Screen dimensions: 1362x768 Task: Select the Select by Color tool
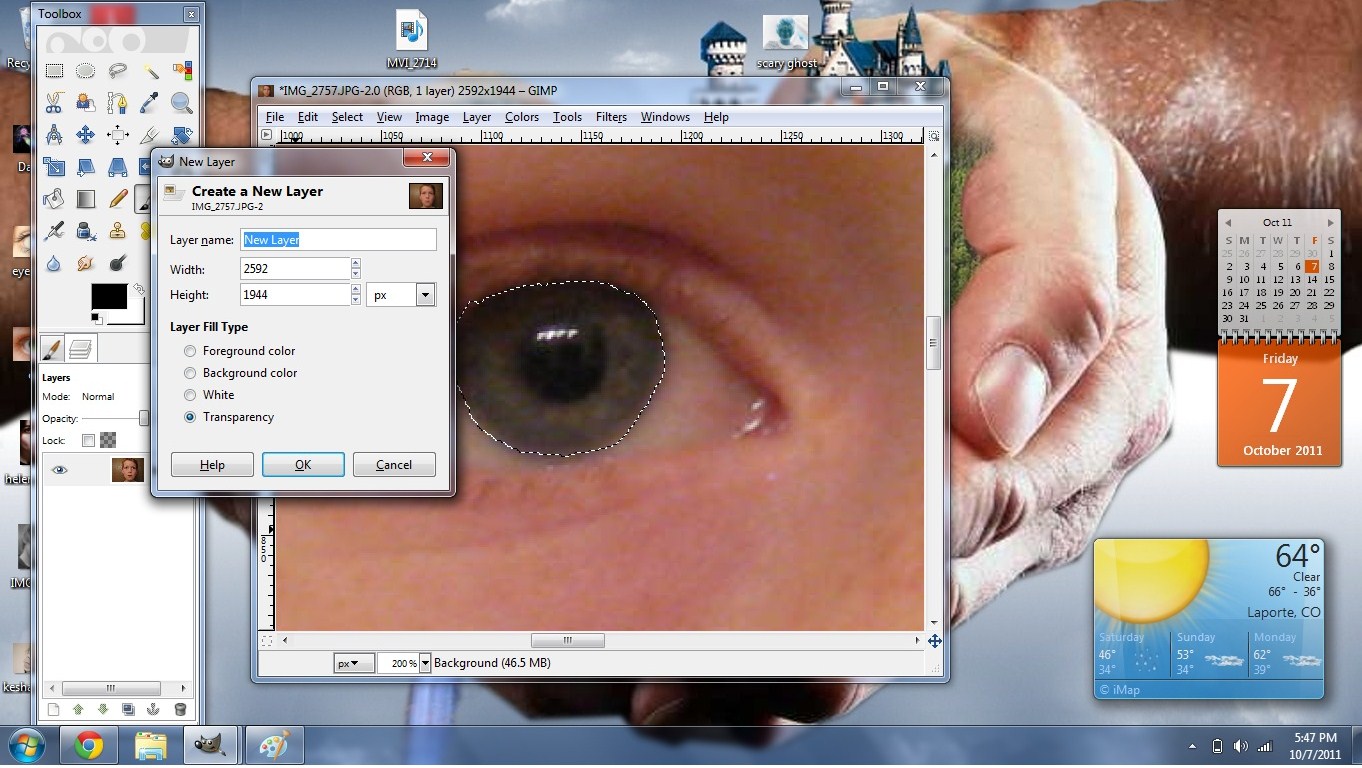click(182, 71)
